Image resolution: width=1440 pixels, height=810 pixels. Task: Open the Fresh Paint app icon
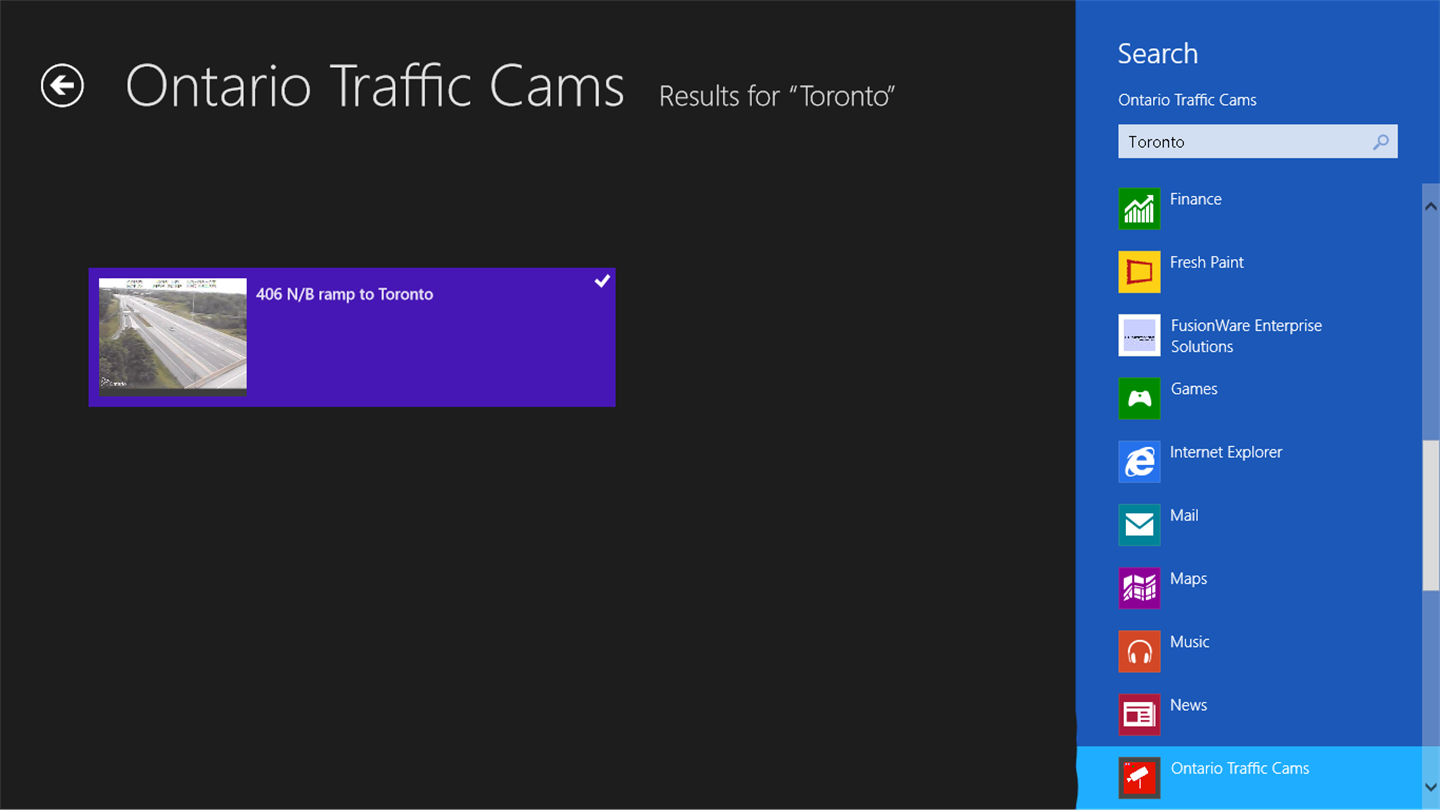tap(1139, 272)
